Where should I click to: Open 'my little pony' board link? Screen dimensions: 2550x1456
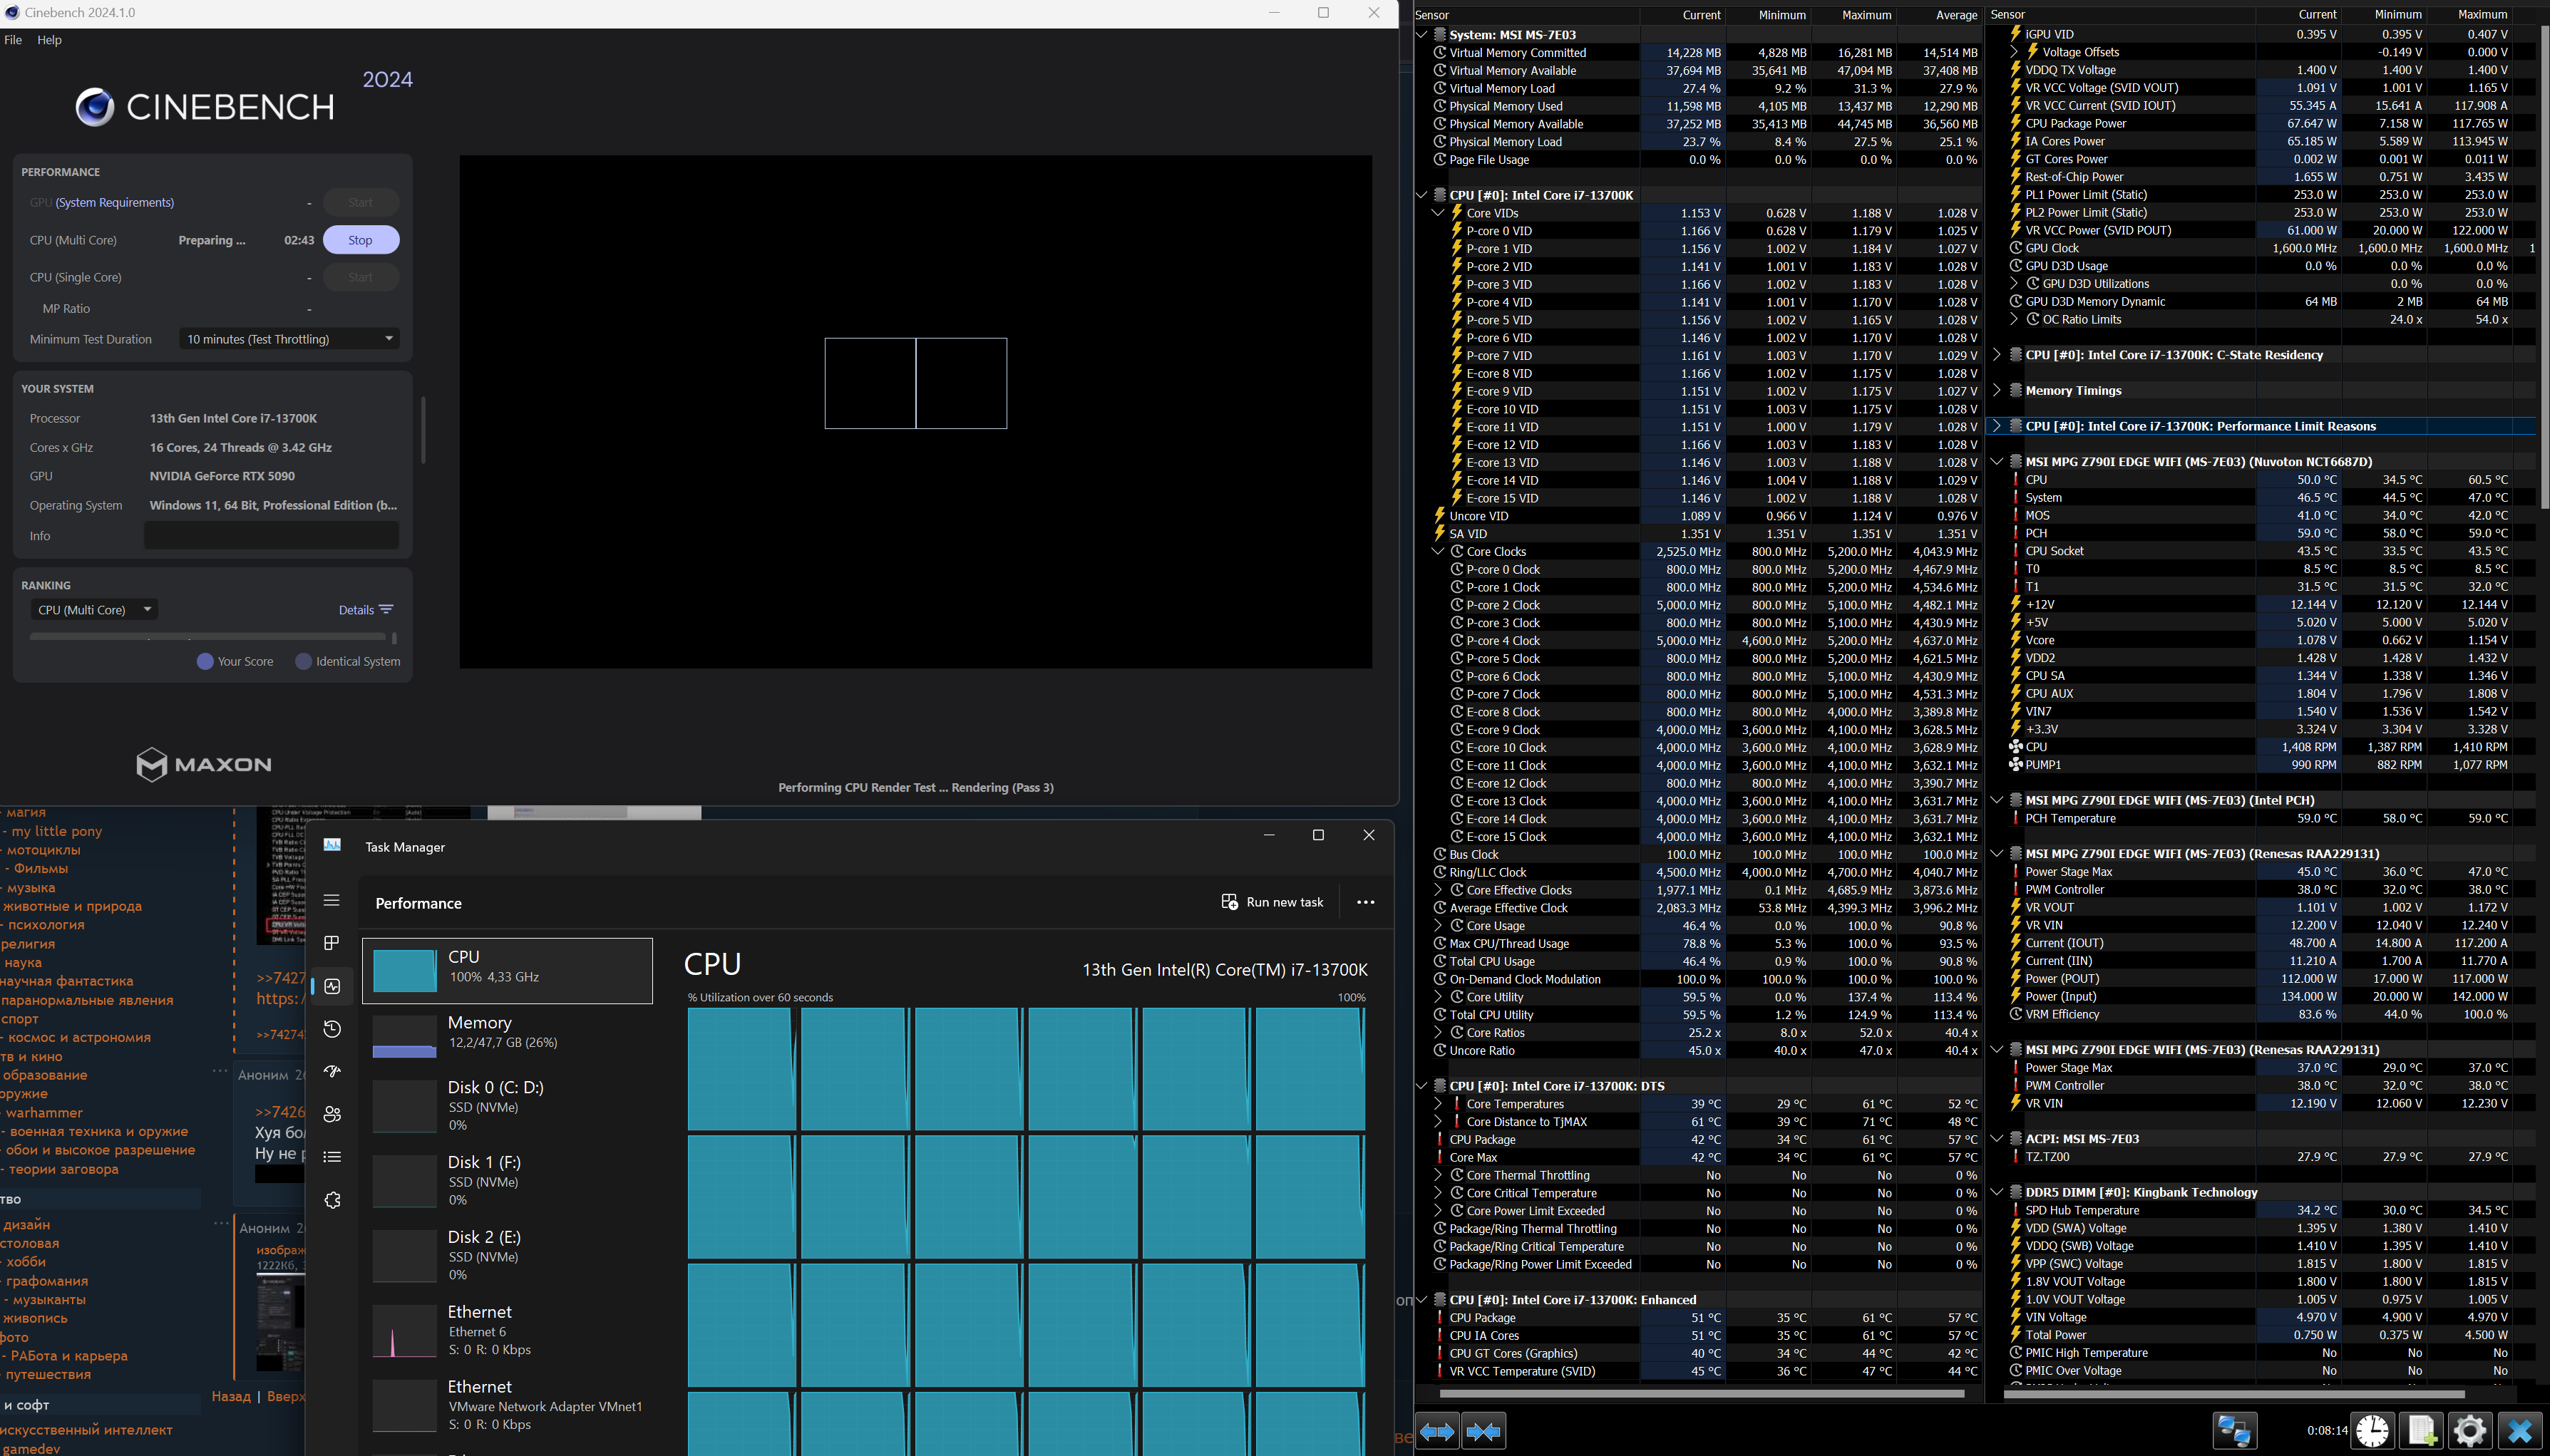click(x=56, y=831)
